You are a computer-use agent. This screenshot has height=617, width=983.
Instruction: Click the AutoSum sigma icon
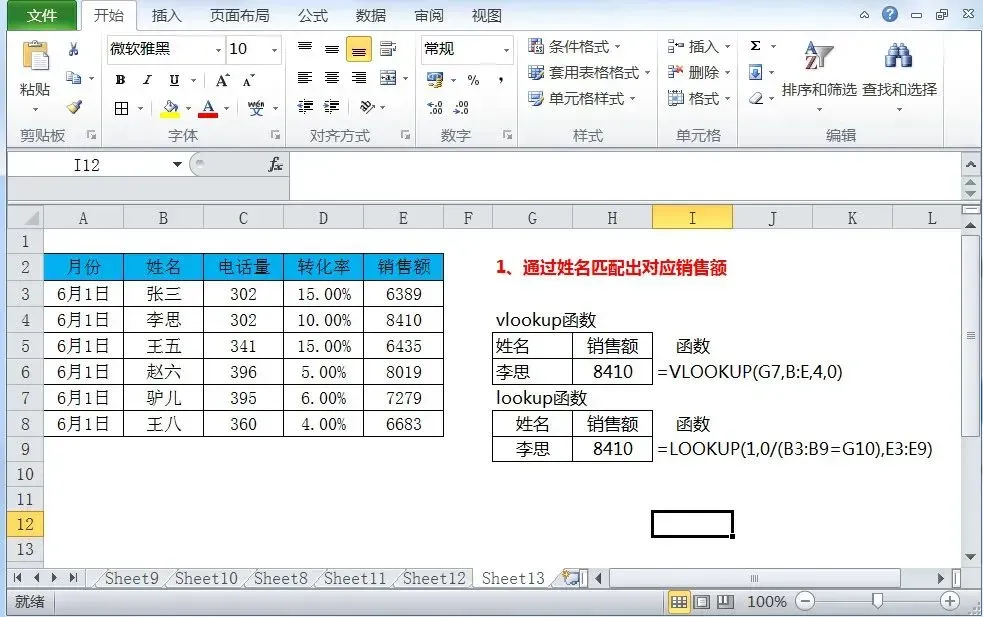click(x=755, y=46)
